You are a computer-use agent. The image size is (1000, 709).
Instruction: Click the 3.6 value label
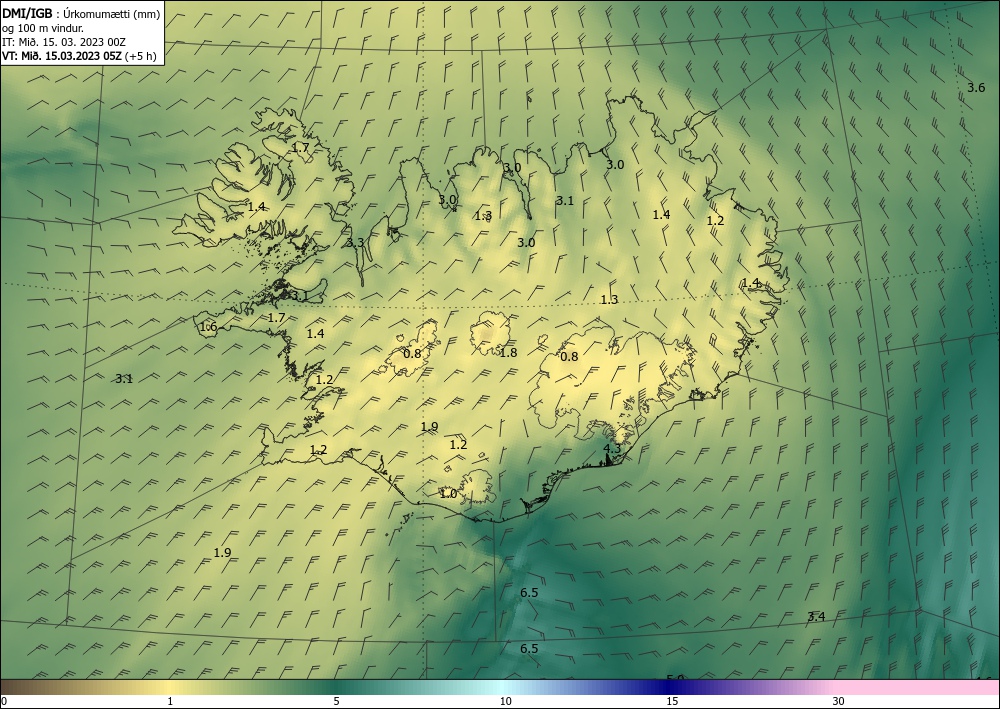pos(976,88)
